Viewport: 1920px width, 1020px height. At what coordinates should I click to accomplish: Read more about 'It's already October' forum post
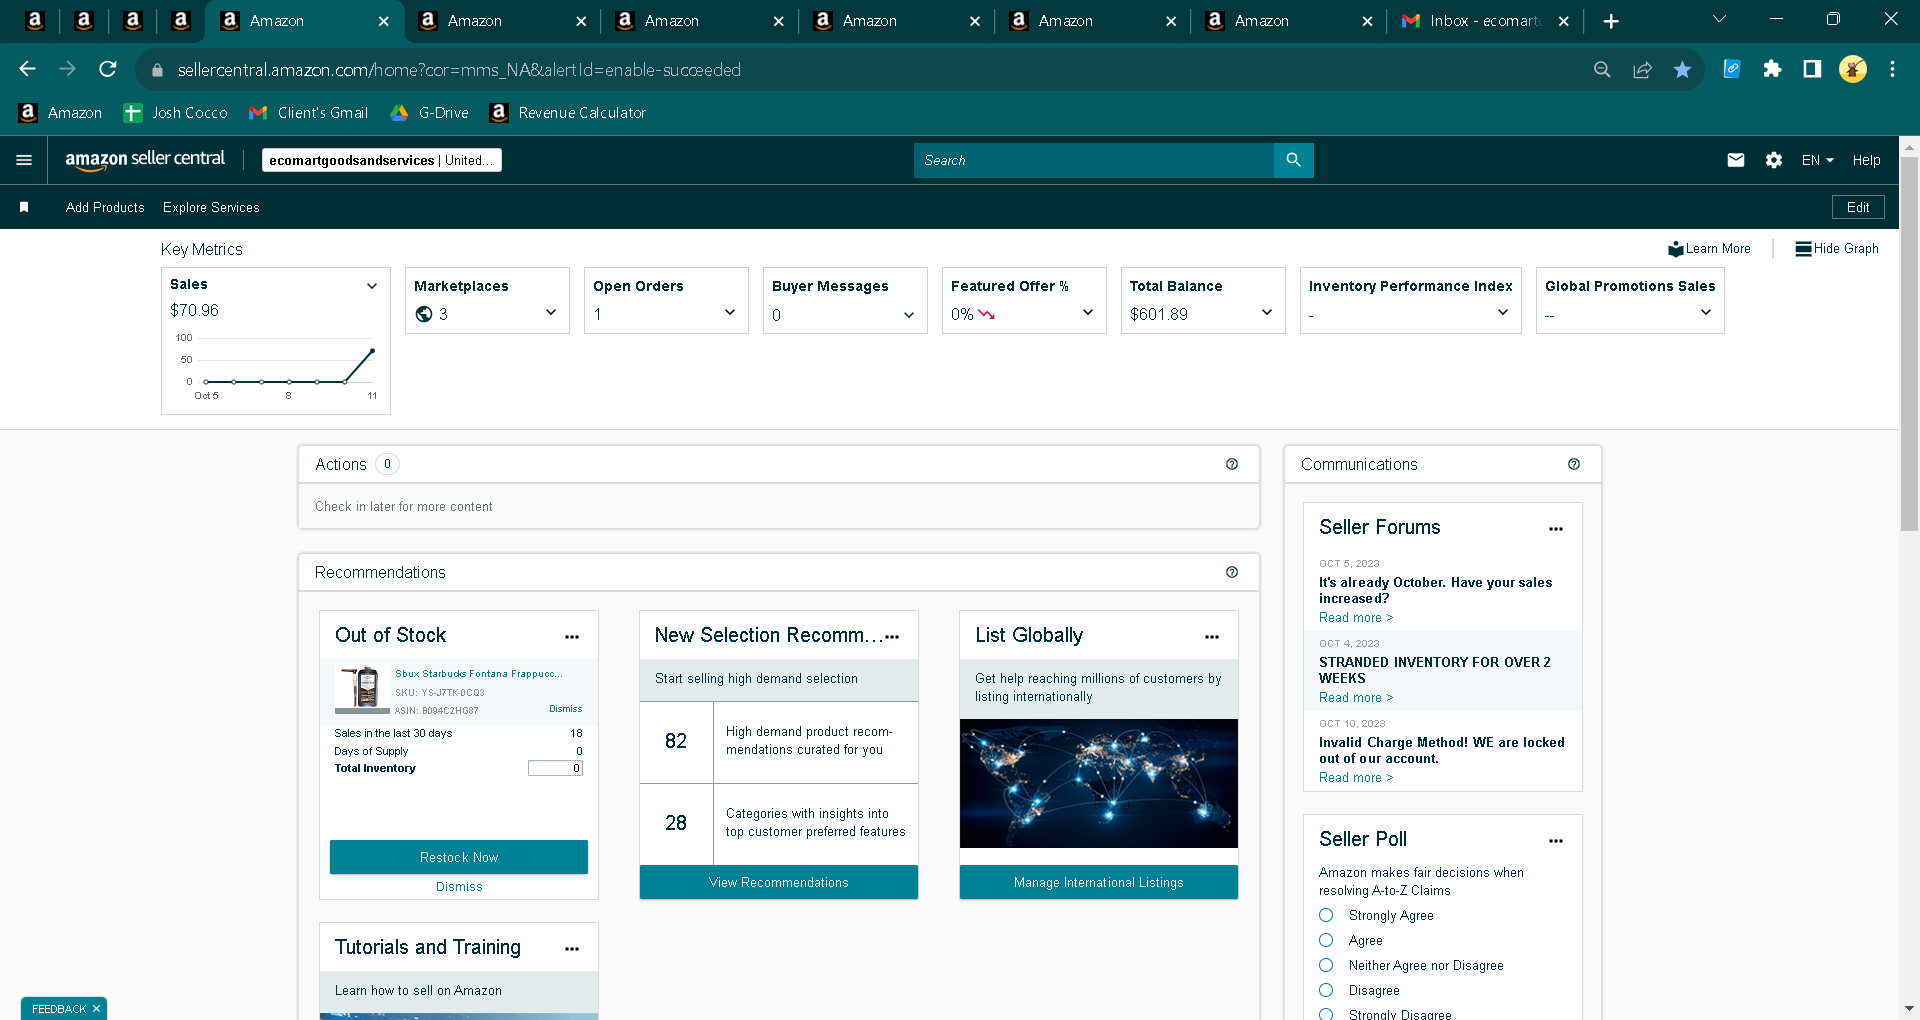tap(1356, 618)
